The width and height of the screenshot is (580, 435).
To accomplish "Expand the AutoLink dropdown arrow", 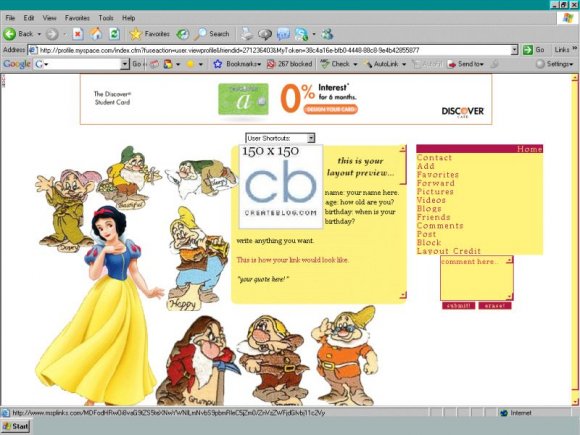I will (404, 64).
